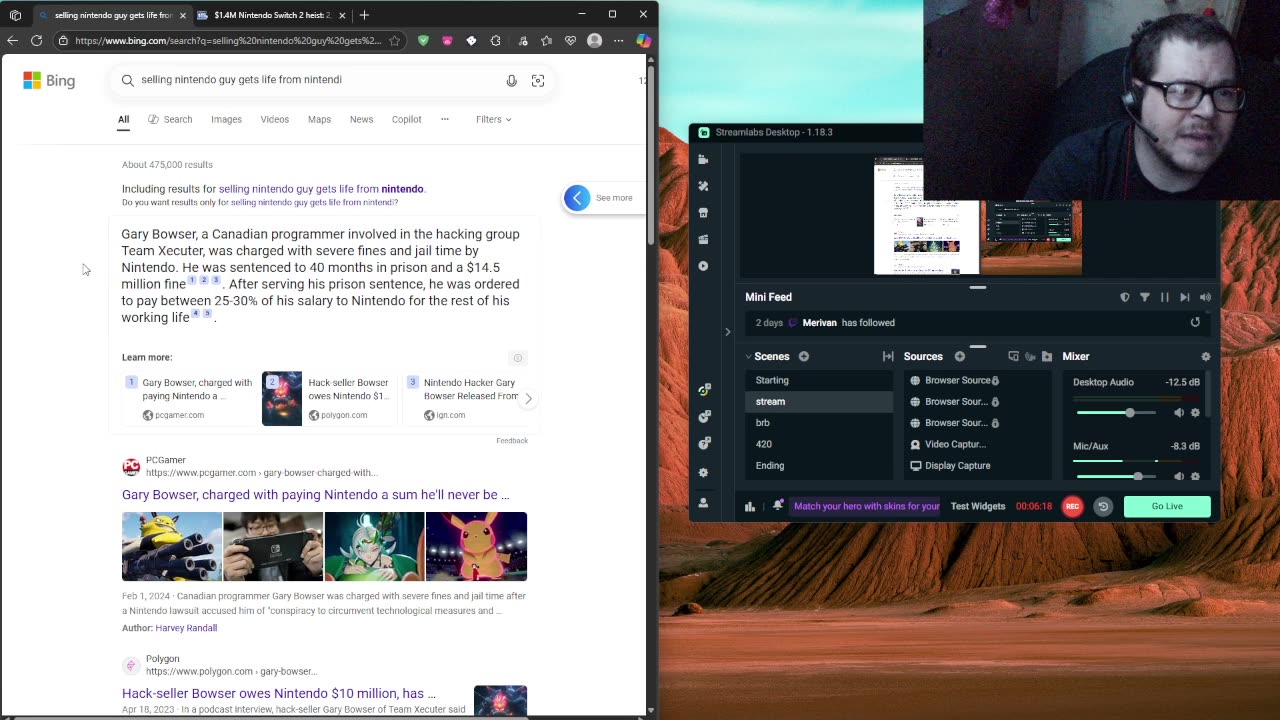Viewport: 1280px width, 720px height.
Task: Switch to Bing Images tab
Action: [x=226, y=119]
